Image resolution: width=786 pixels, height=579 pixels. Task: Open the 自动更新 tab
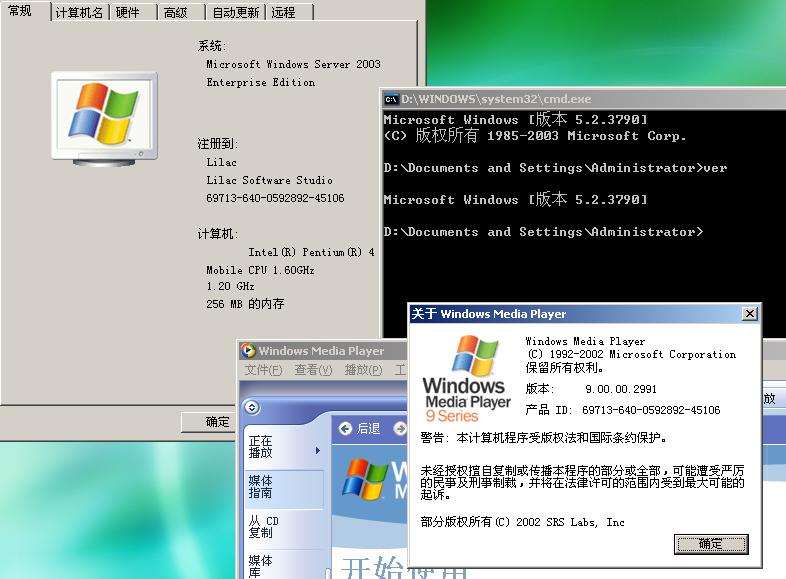236,12
